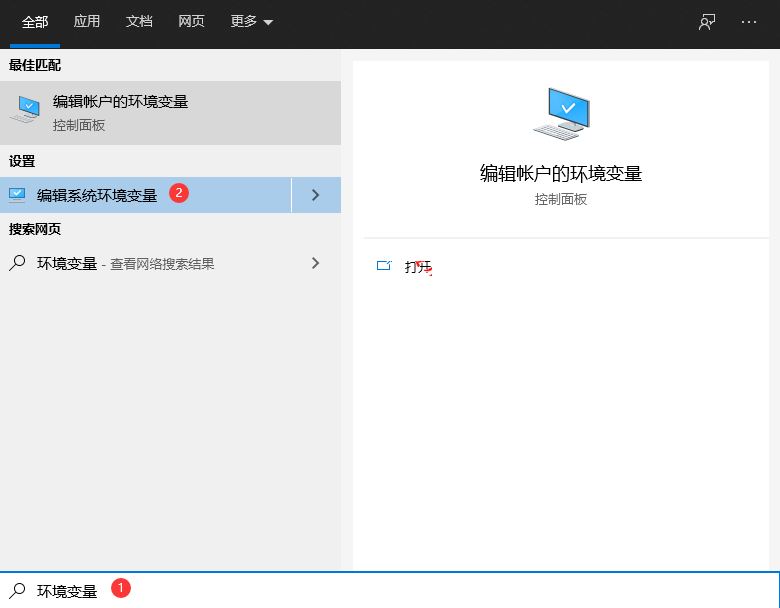Click the 设置 section heading
Viewport: 780px width, 608px height.
coord(22,161)
